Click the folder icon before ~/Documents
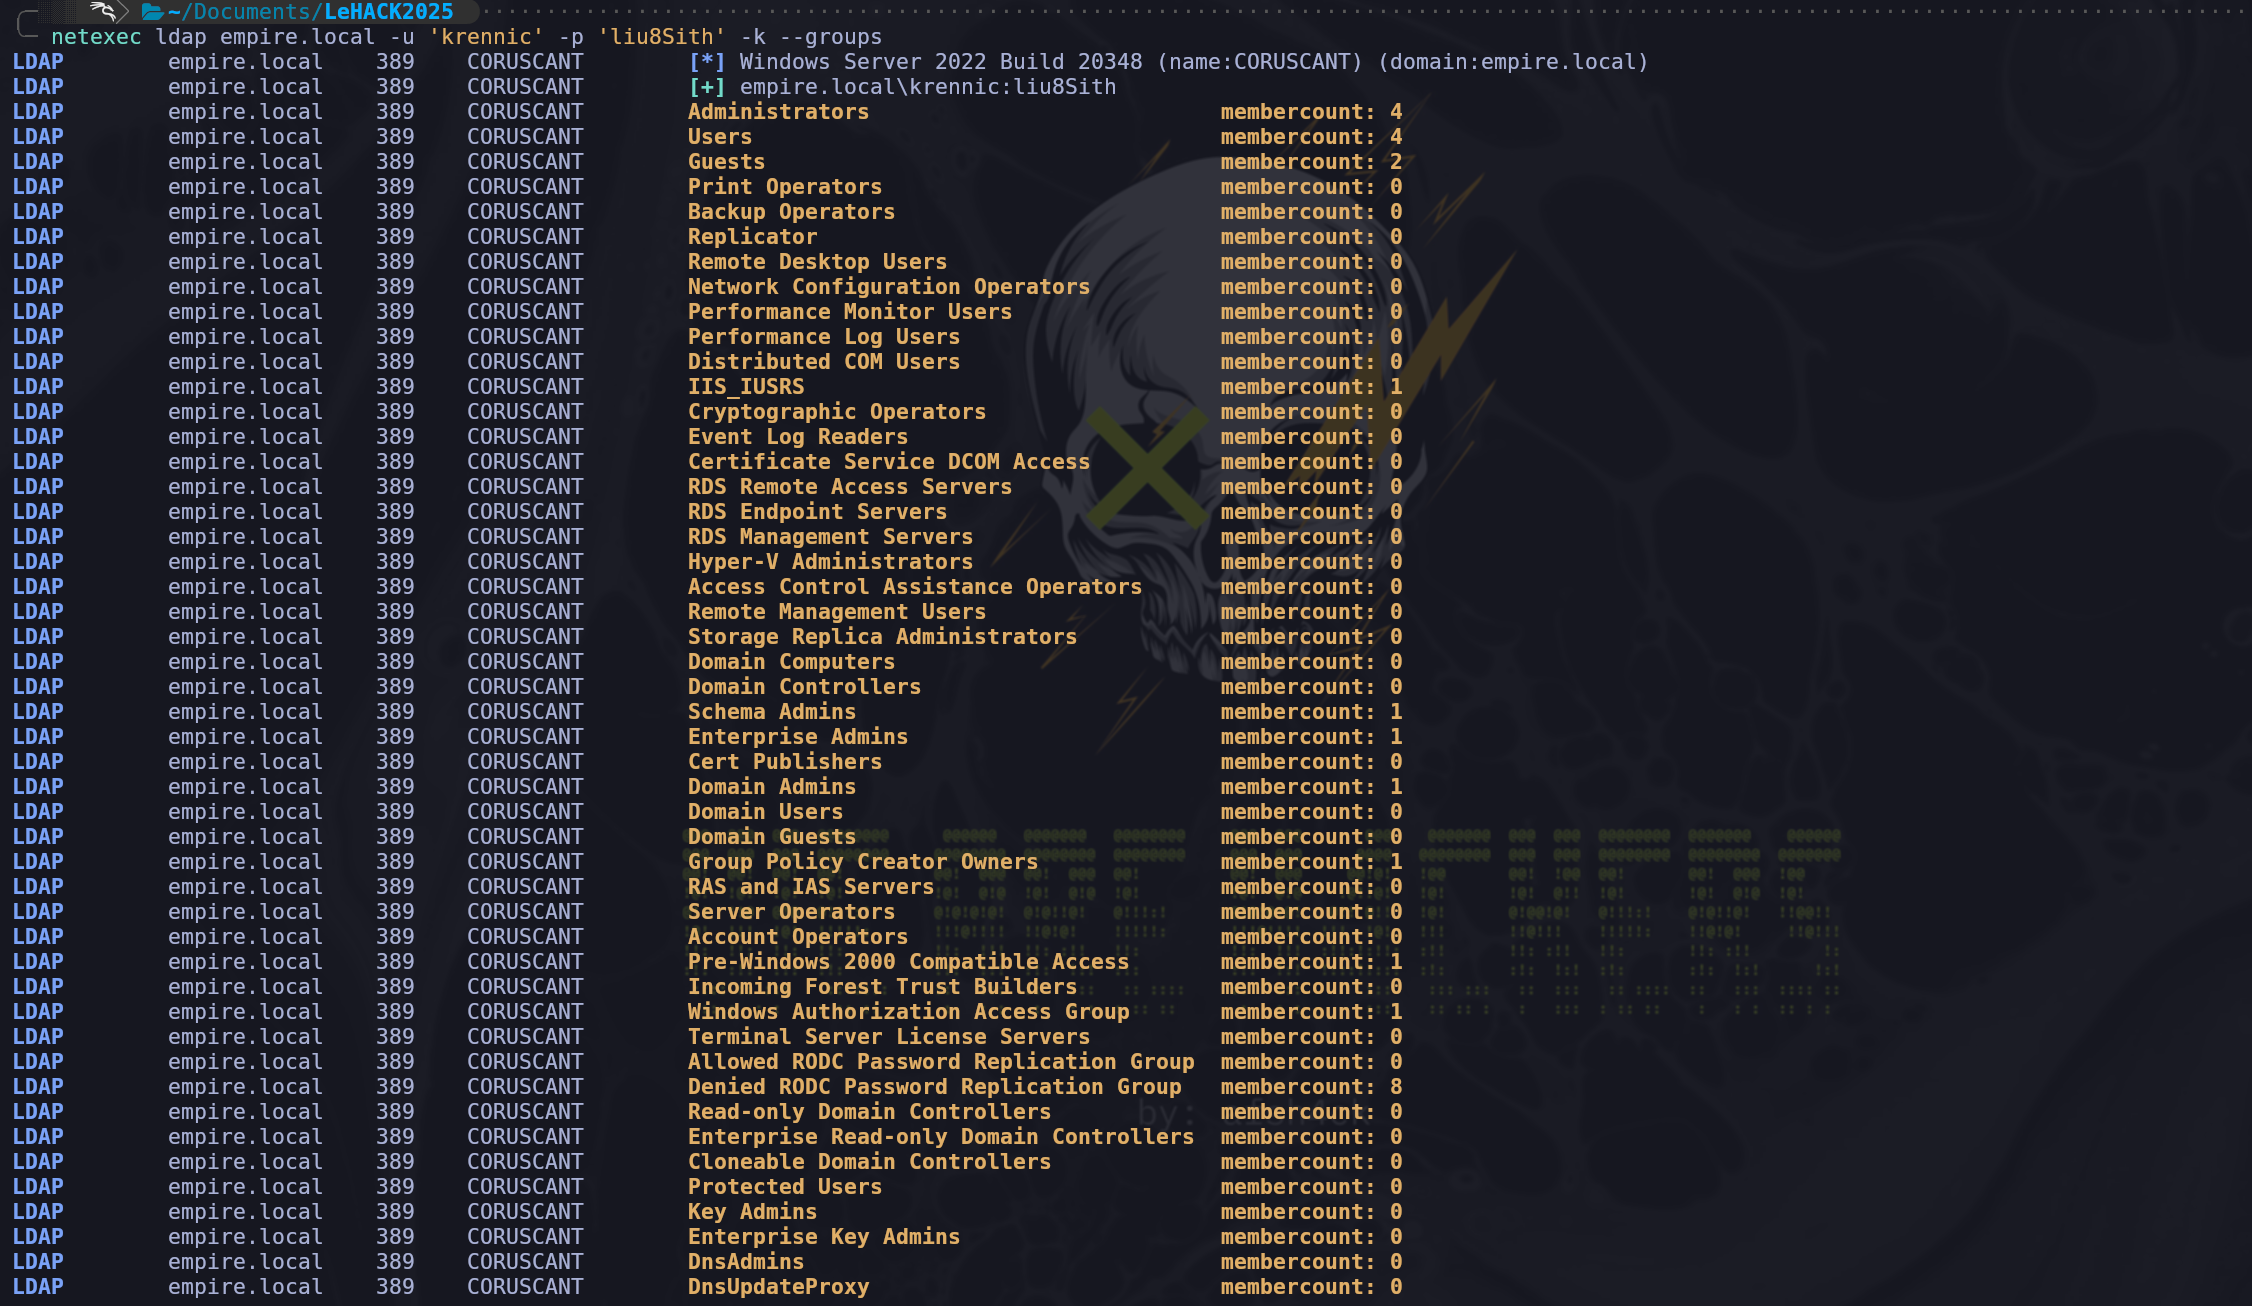Viewport: 2252px width, 1306px height. pos(152,12)
